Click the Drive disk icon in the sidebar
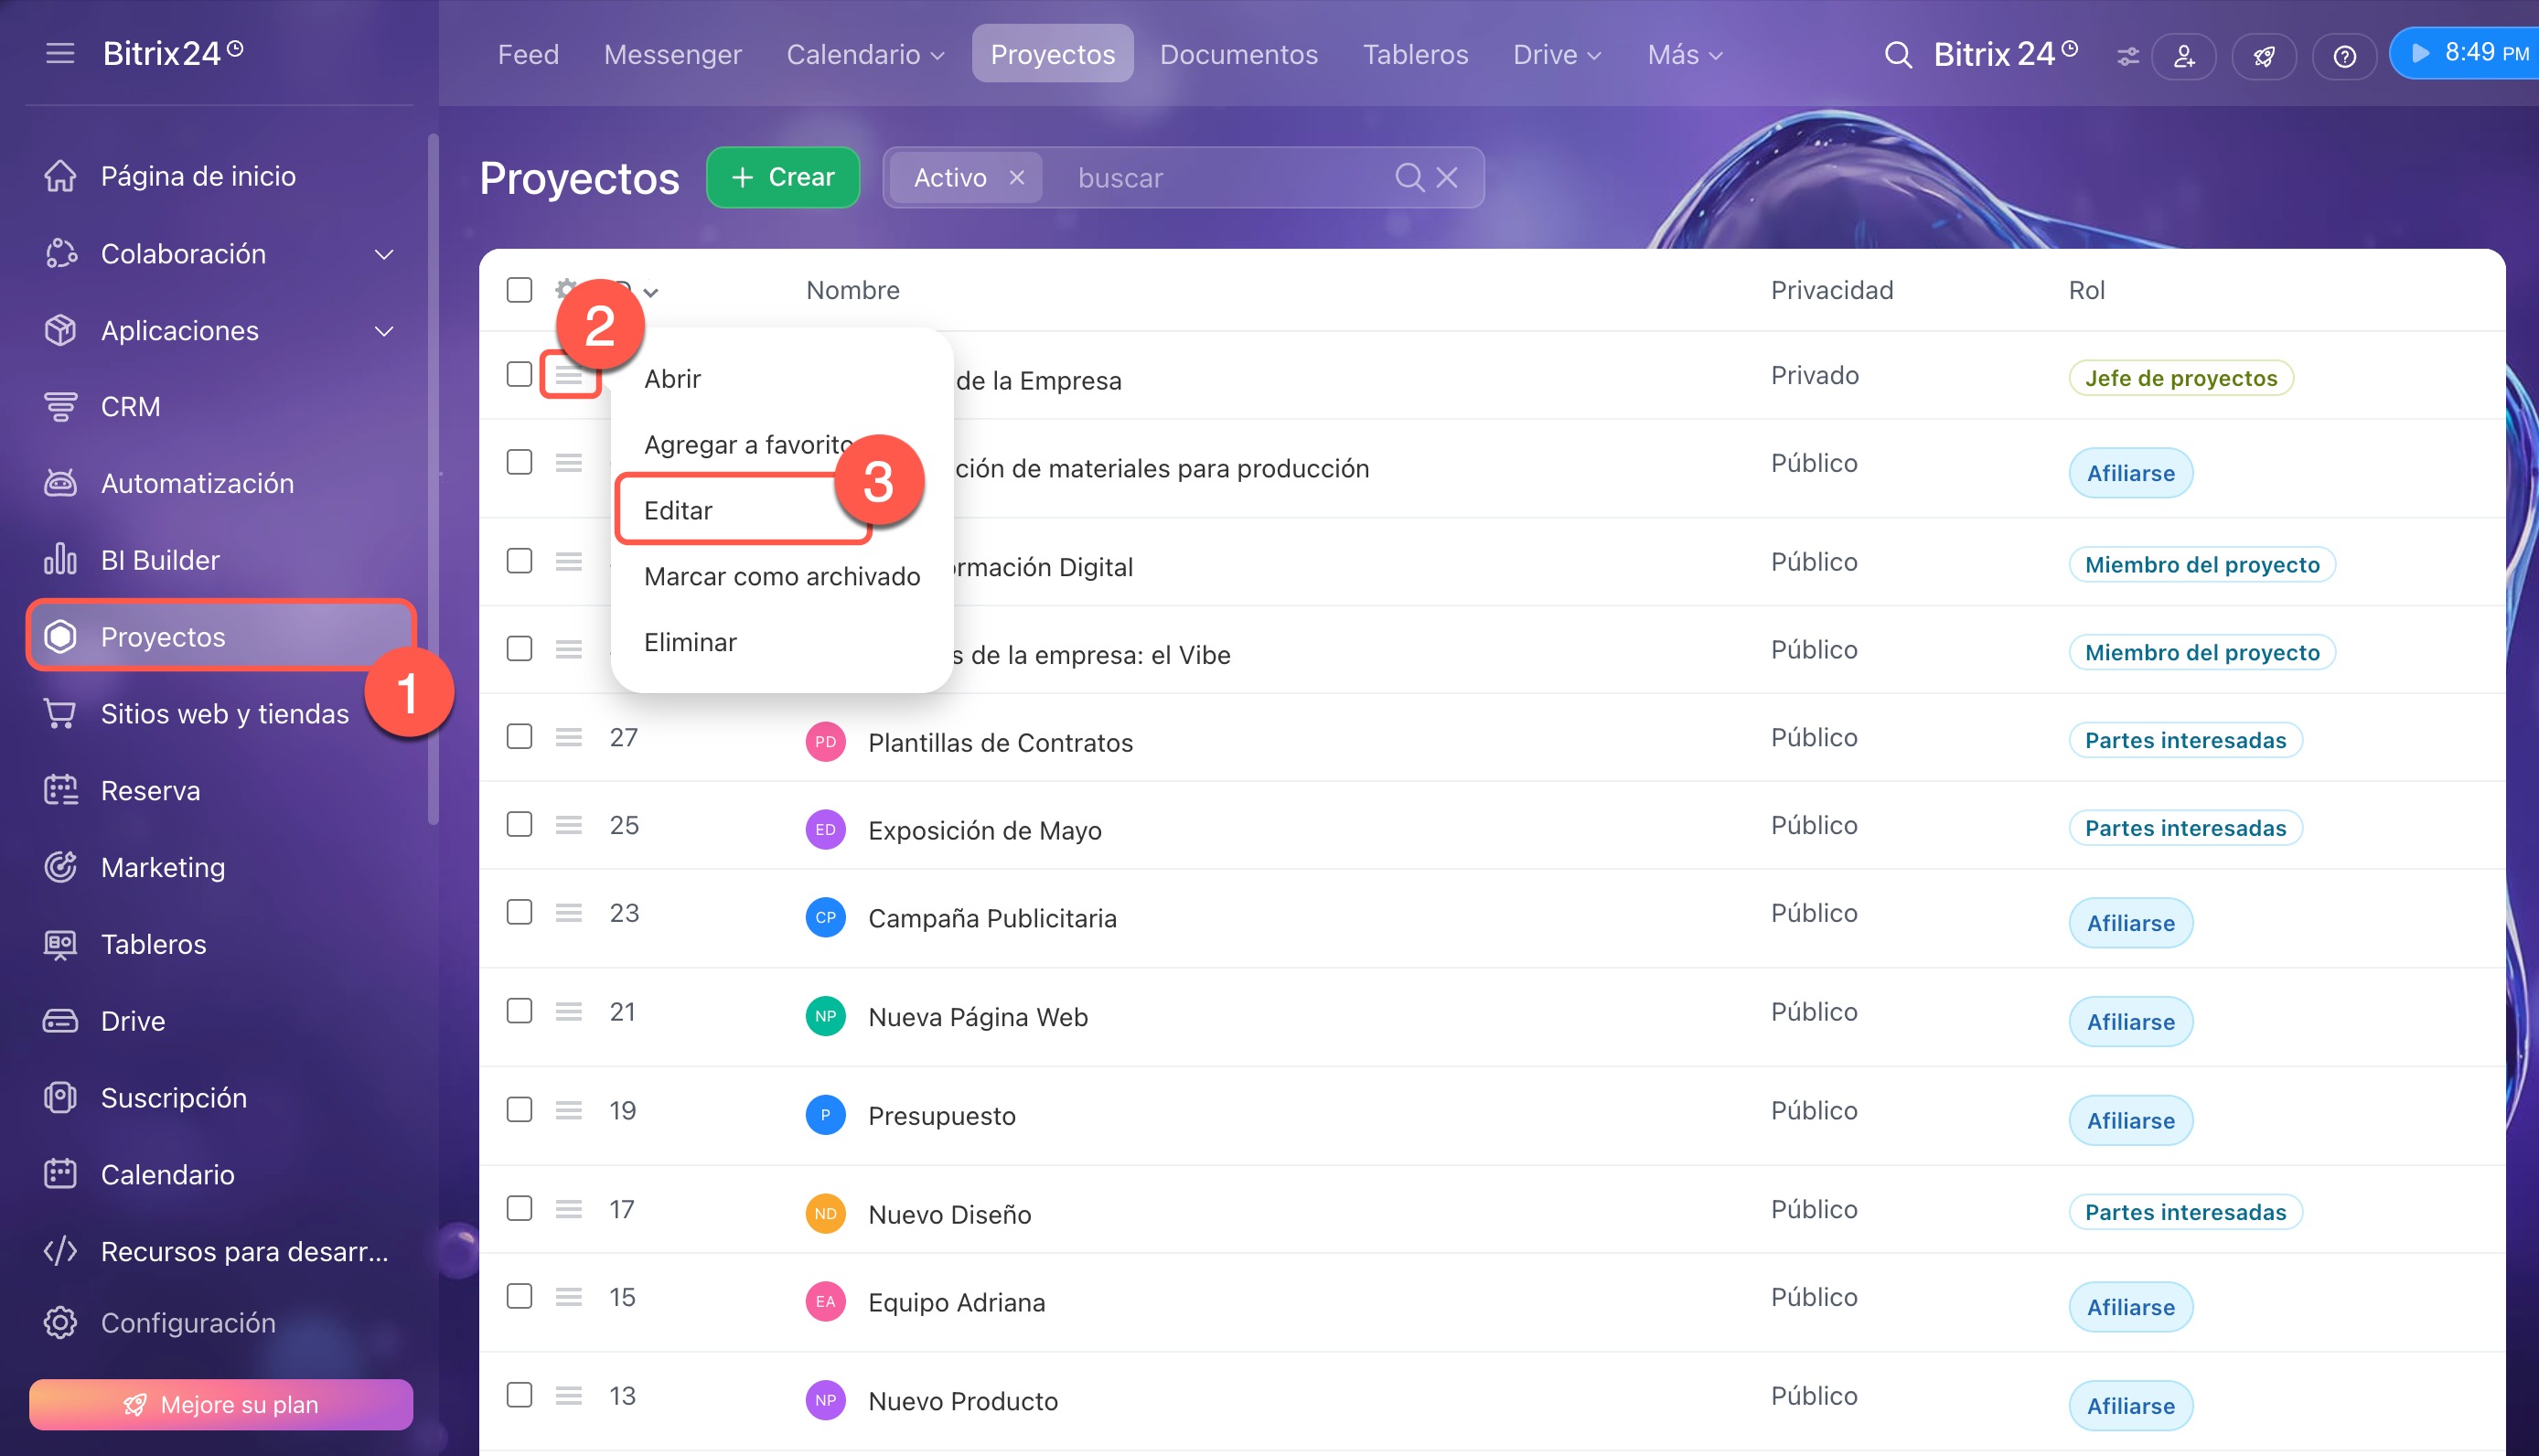 (60, 1021)
